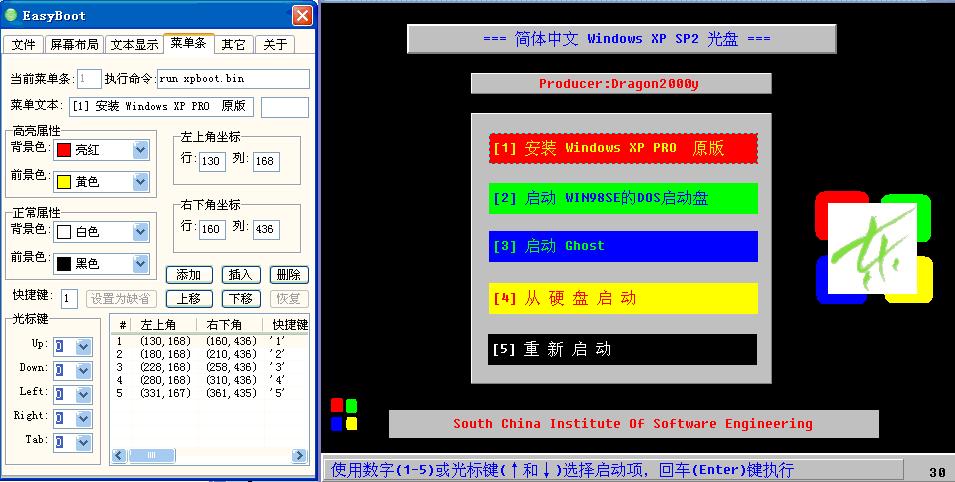Click the black 黑色 color swatch
955x482 pixels.
(x=64, y=264)
